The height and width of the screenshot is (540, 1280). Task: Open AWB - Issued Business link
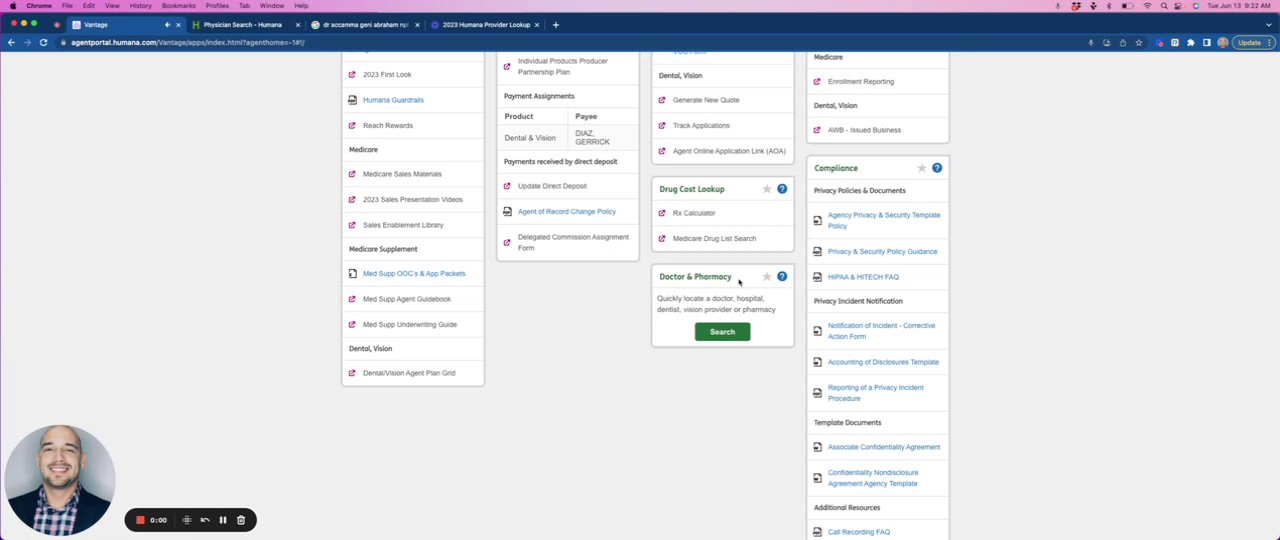click(864, 130)
